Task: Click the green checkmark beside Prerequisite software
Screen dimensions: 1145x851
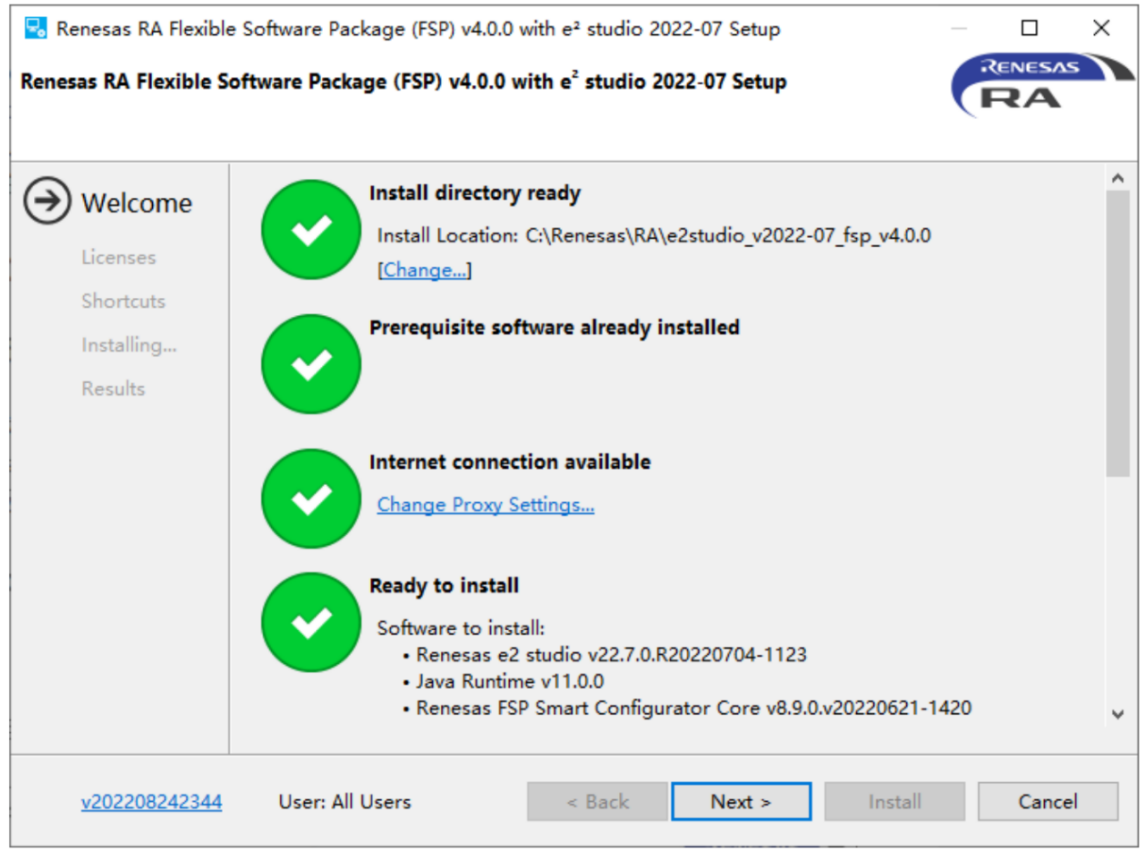Action: point(311,364)
